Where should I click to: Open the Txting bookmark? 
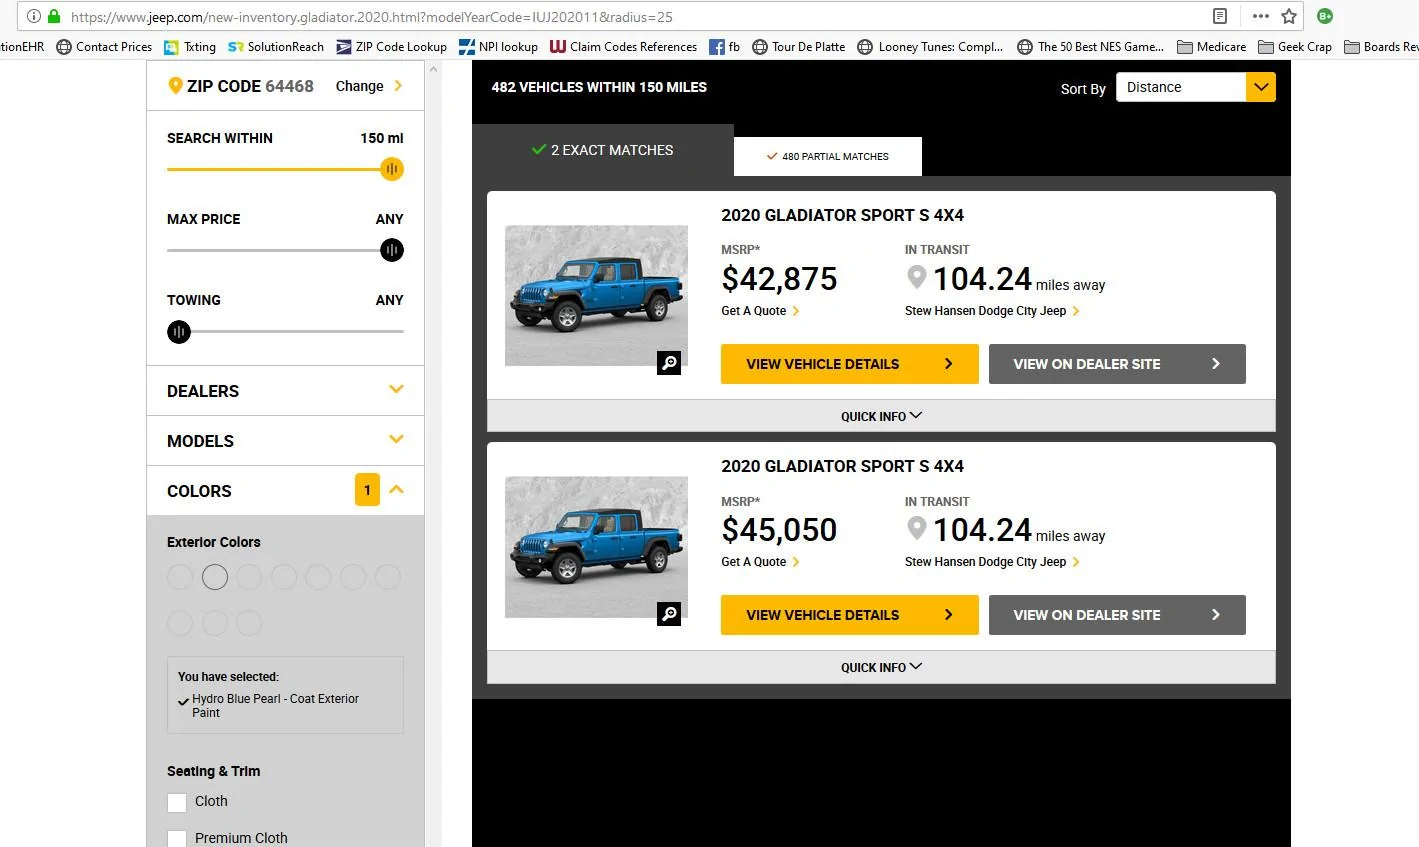pyautogui.click(x=190, y=46)
